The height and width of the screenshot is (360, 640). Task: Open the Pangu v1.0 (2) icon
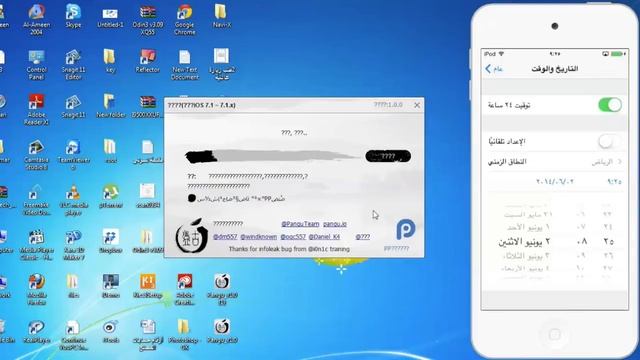coord(222,289)
